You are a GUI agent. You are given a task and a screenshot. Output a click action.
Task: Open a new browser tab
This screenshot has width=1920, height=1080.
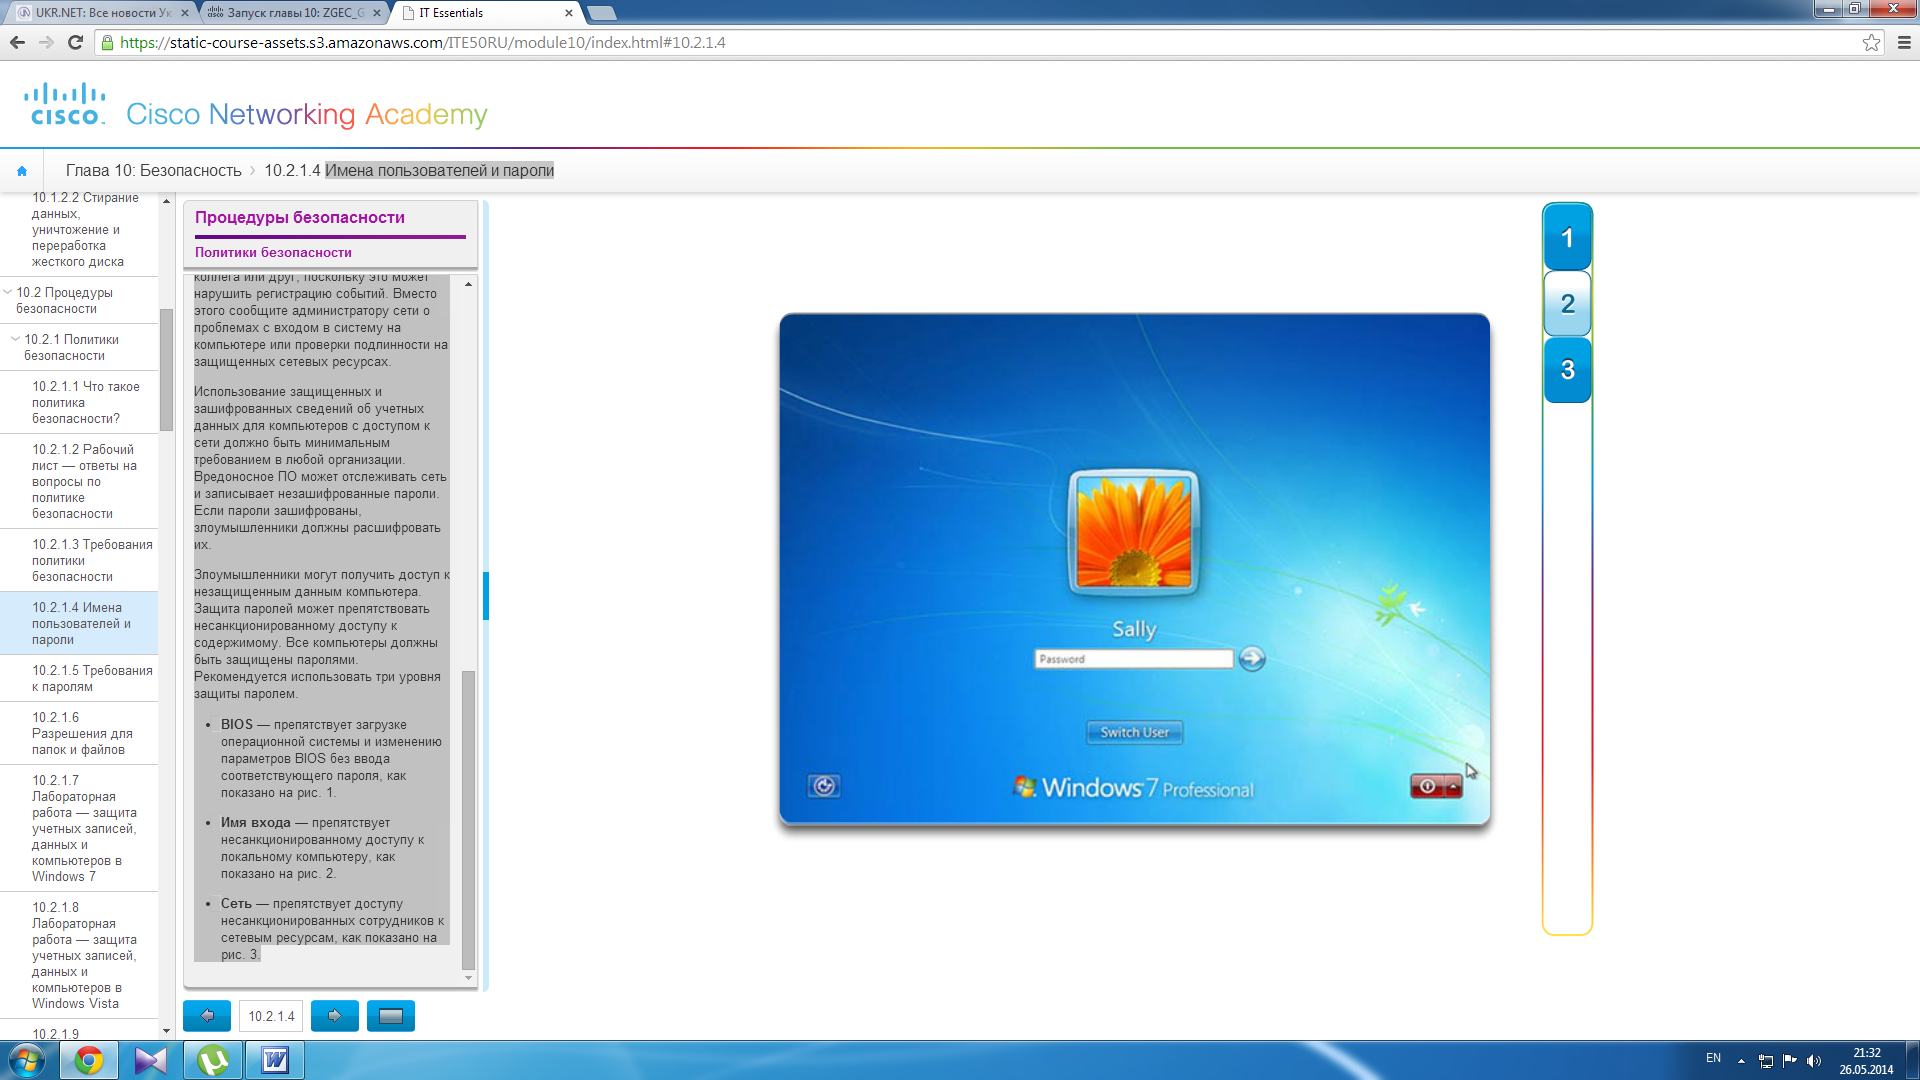point(601,13)
